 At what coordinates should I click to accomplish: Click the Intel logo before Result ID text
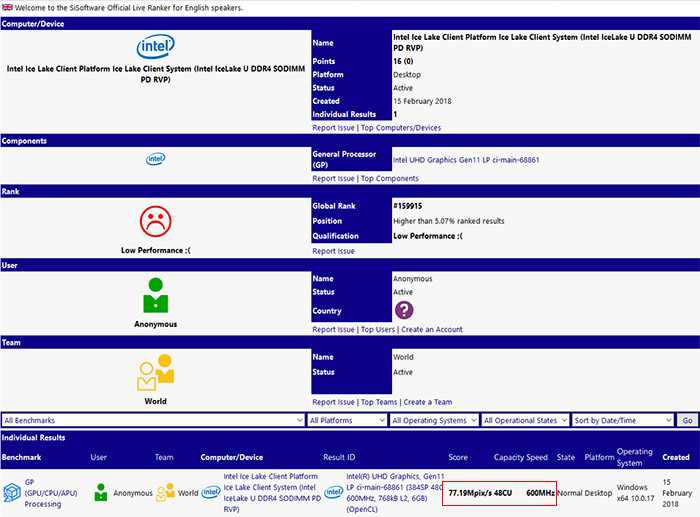click(x=333, y=492)
